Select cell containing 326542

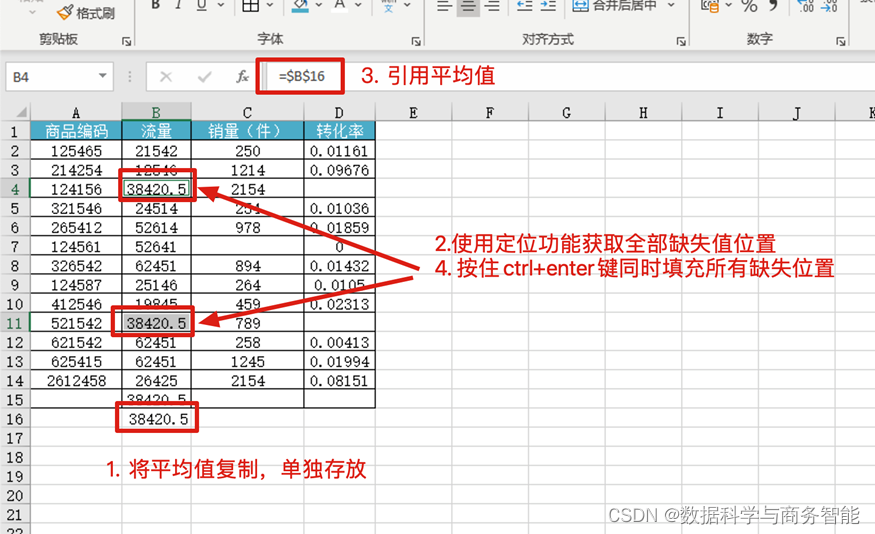pyautogui.click(x=76, y=266)
